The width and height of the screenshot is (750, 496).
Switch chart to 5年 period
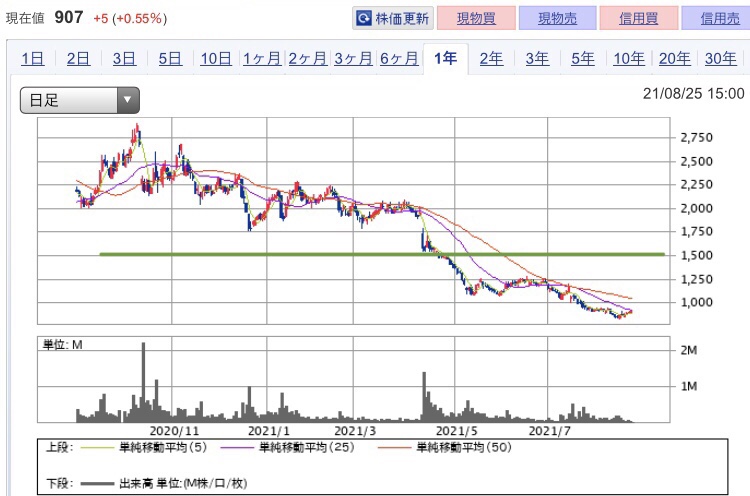point(583,59)
